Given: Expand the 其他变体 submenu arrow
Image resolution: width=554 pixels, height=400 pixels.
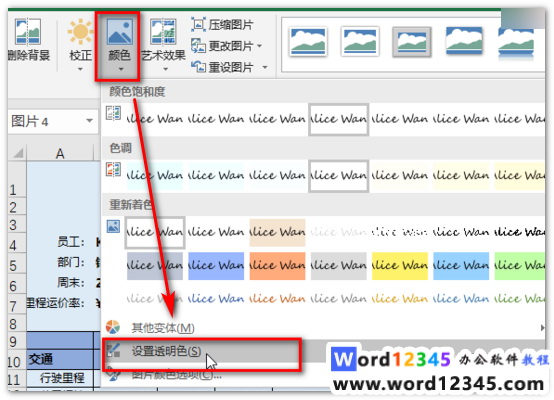Looking at the screenshot, I should [x=542, y=328].
